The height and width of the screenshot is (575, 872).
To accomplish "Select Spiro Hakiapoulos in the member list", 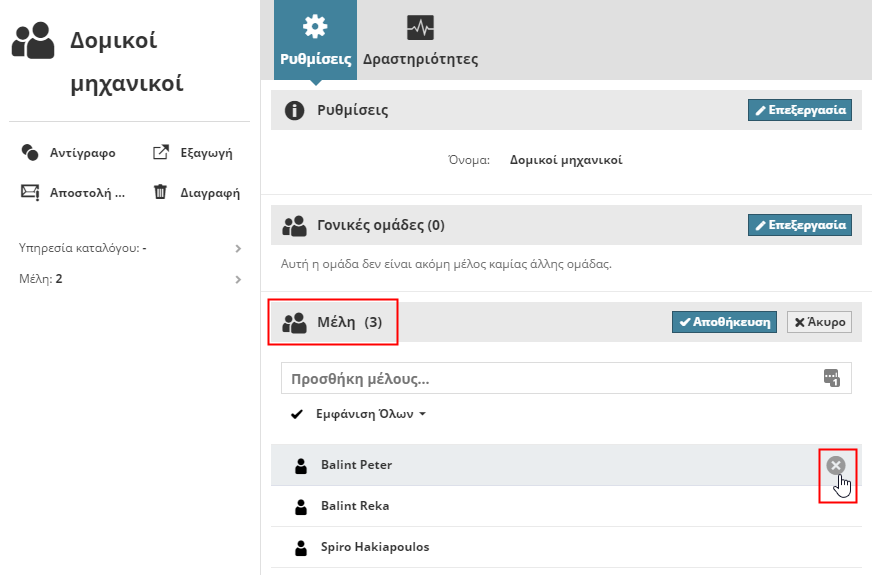I will tap(375, 548).
